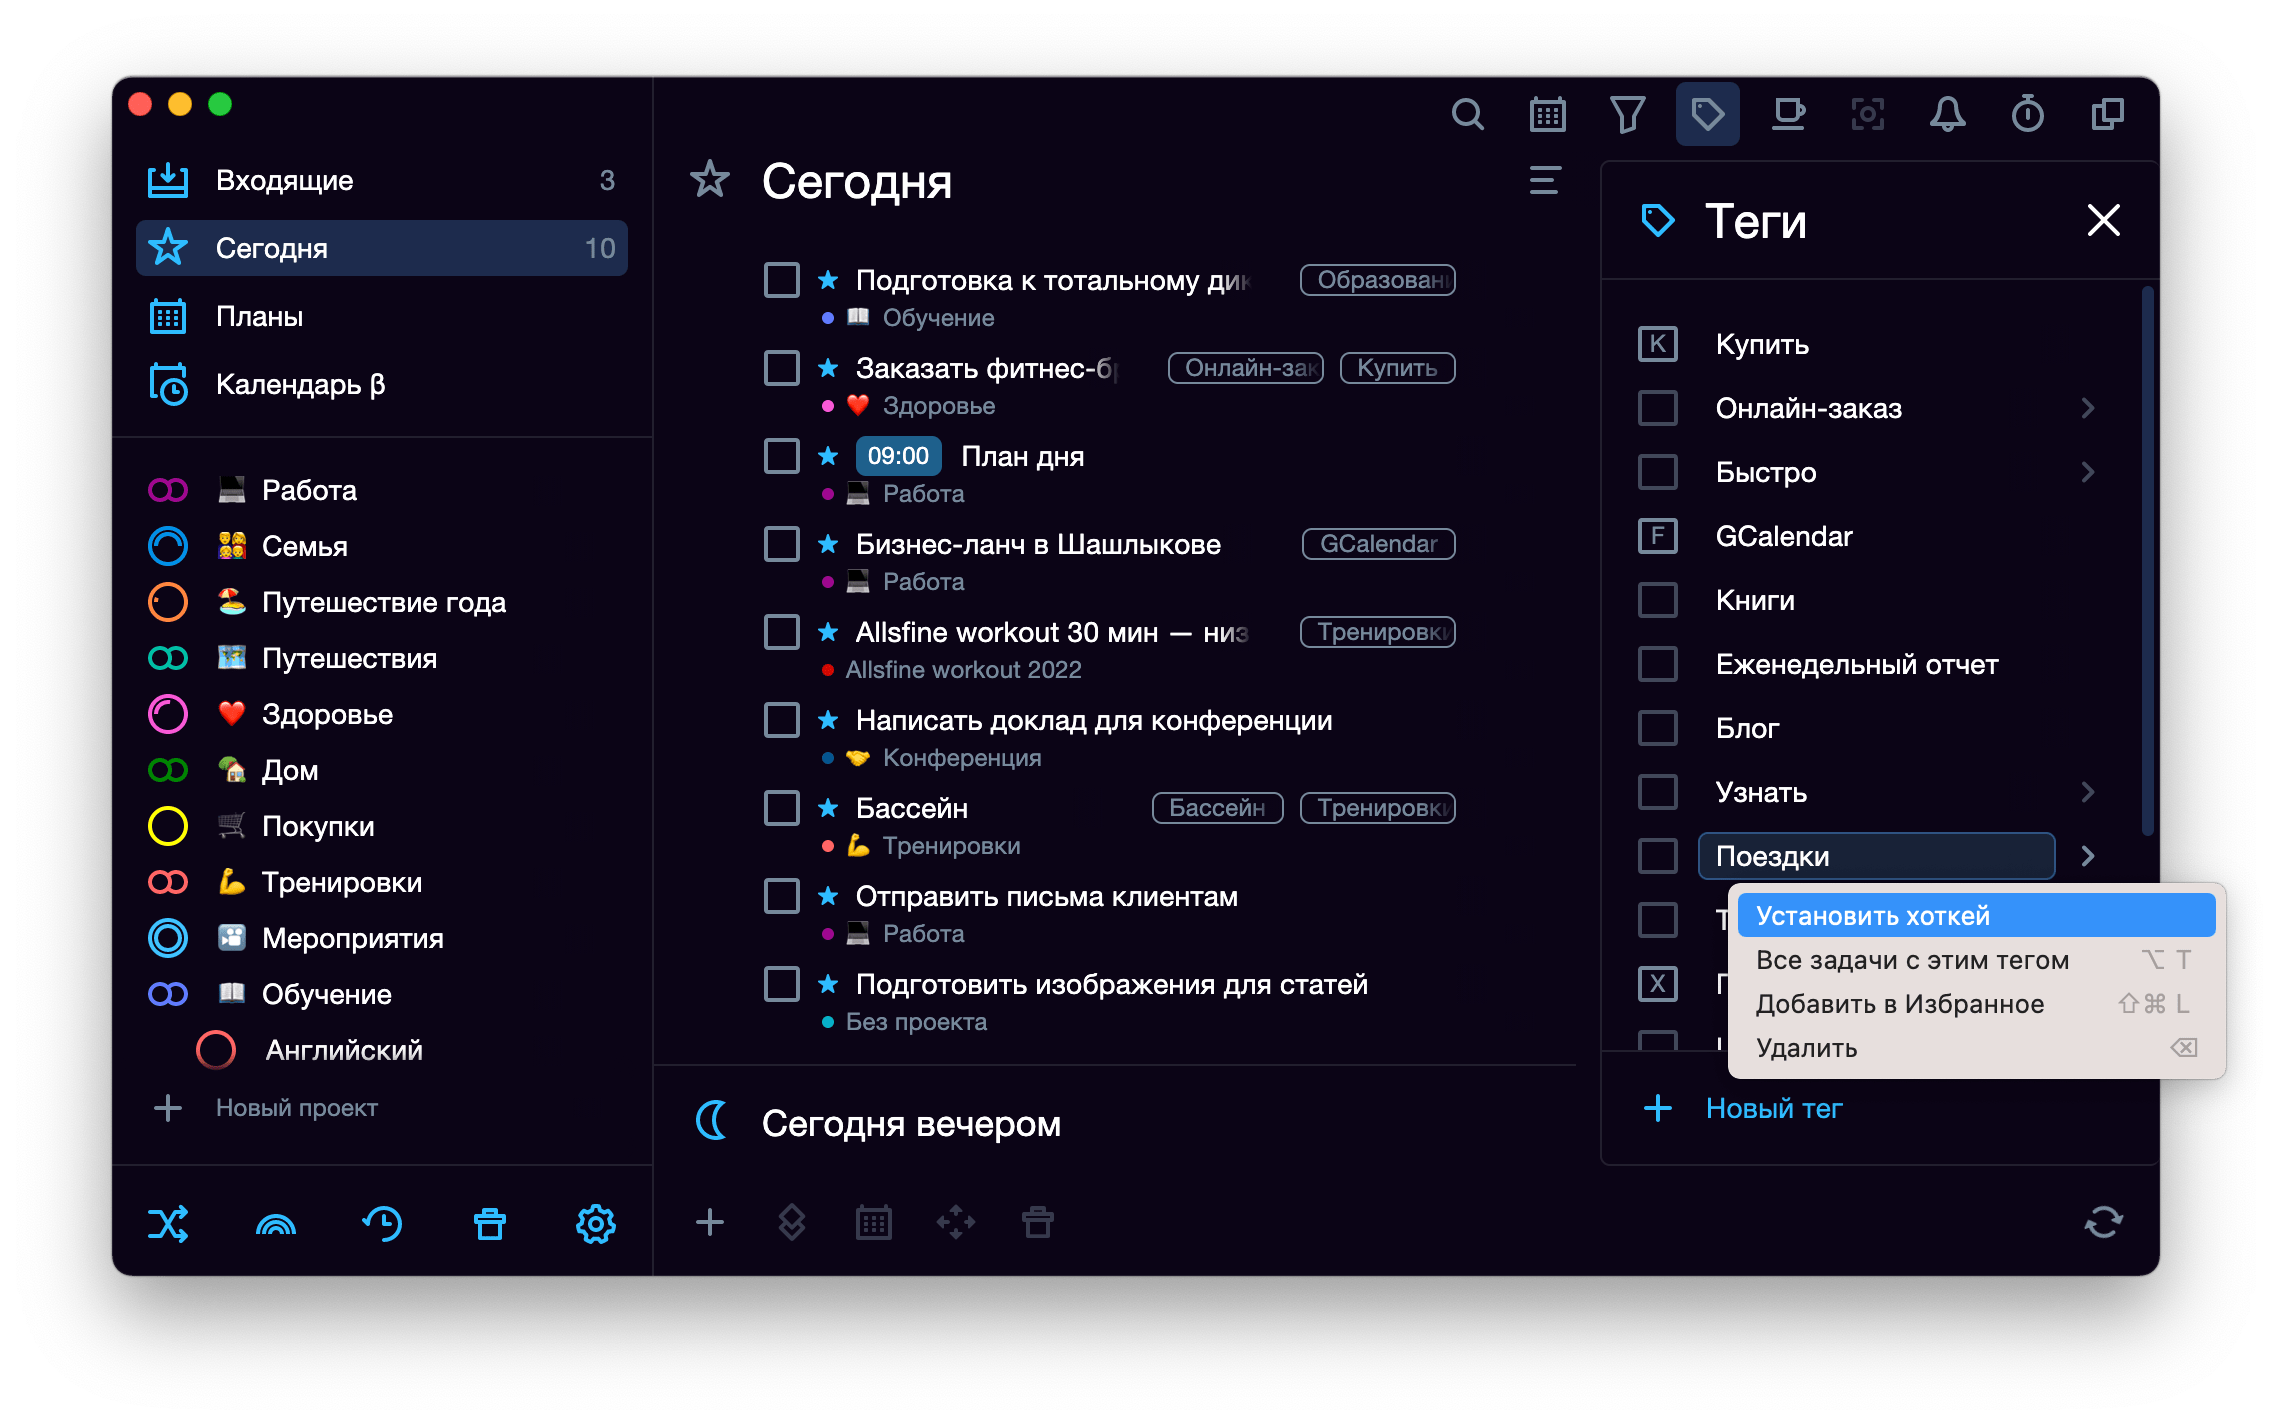Screen dimensions: 2272x1424
Task: Click the coffee cup break icon
Action: point(1788,115)
